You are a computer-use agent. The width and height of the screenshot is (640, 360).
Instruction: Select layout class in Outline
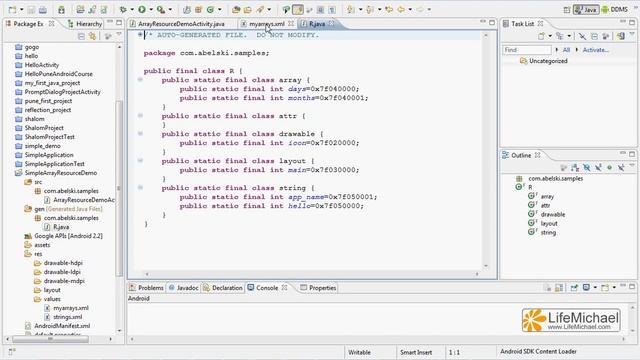[x=549, y=223]
